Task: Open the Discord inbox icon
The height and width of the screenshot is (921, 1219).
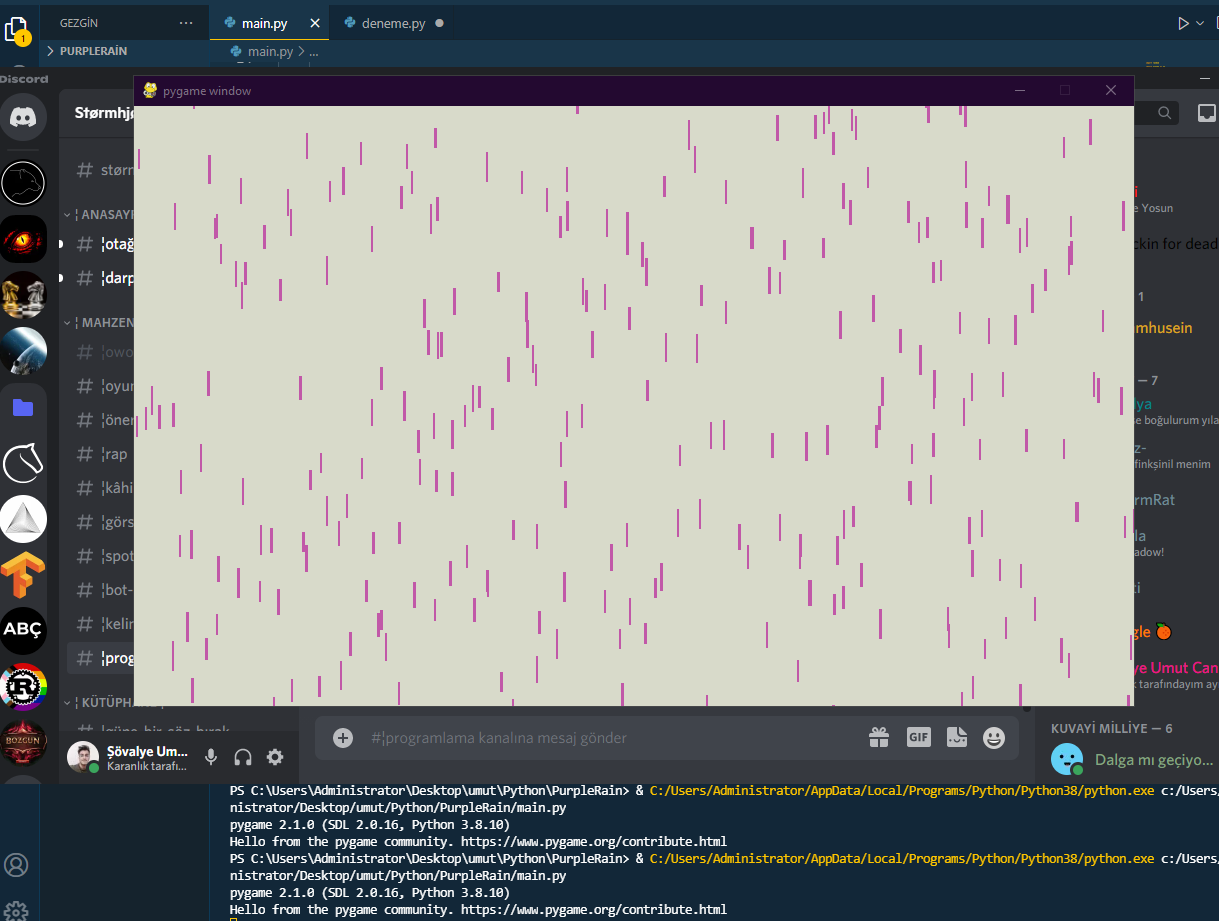Action: click(1207, 113)
